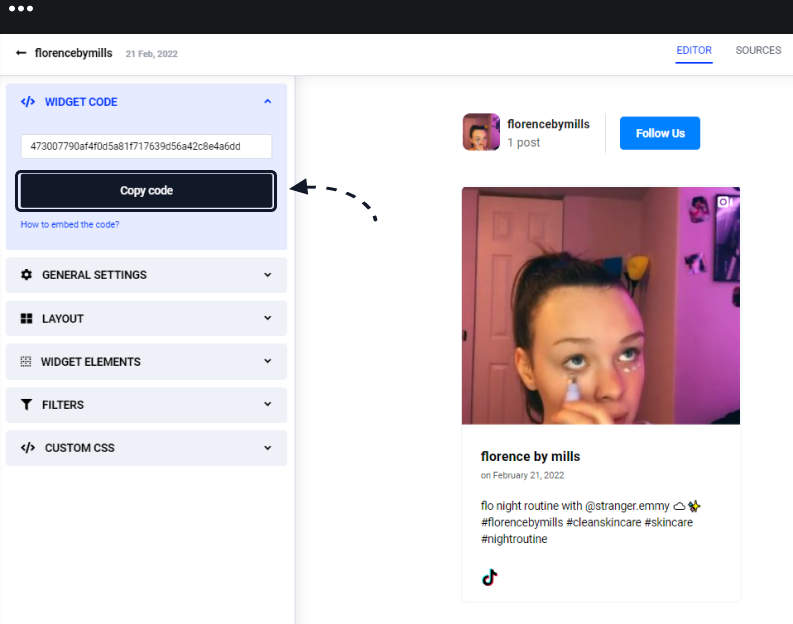Open 'How to embed the code?' link
The image size is (793, 624).
coord(70,224)
